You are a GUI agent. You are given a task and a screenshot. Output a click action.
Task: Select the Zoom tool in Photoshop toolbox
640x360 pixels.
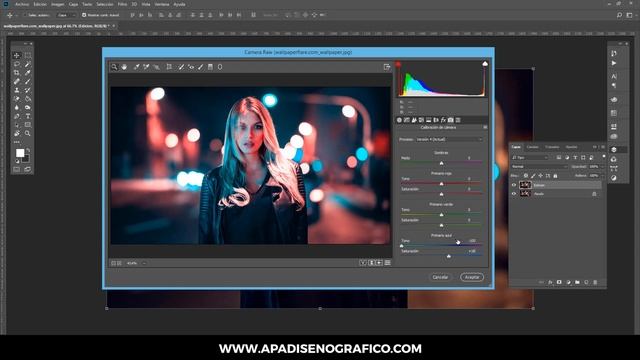click(28, 133)
